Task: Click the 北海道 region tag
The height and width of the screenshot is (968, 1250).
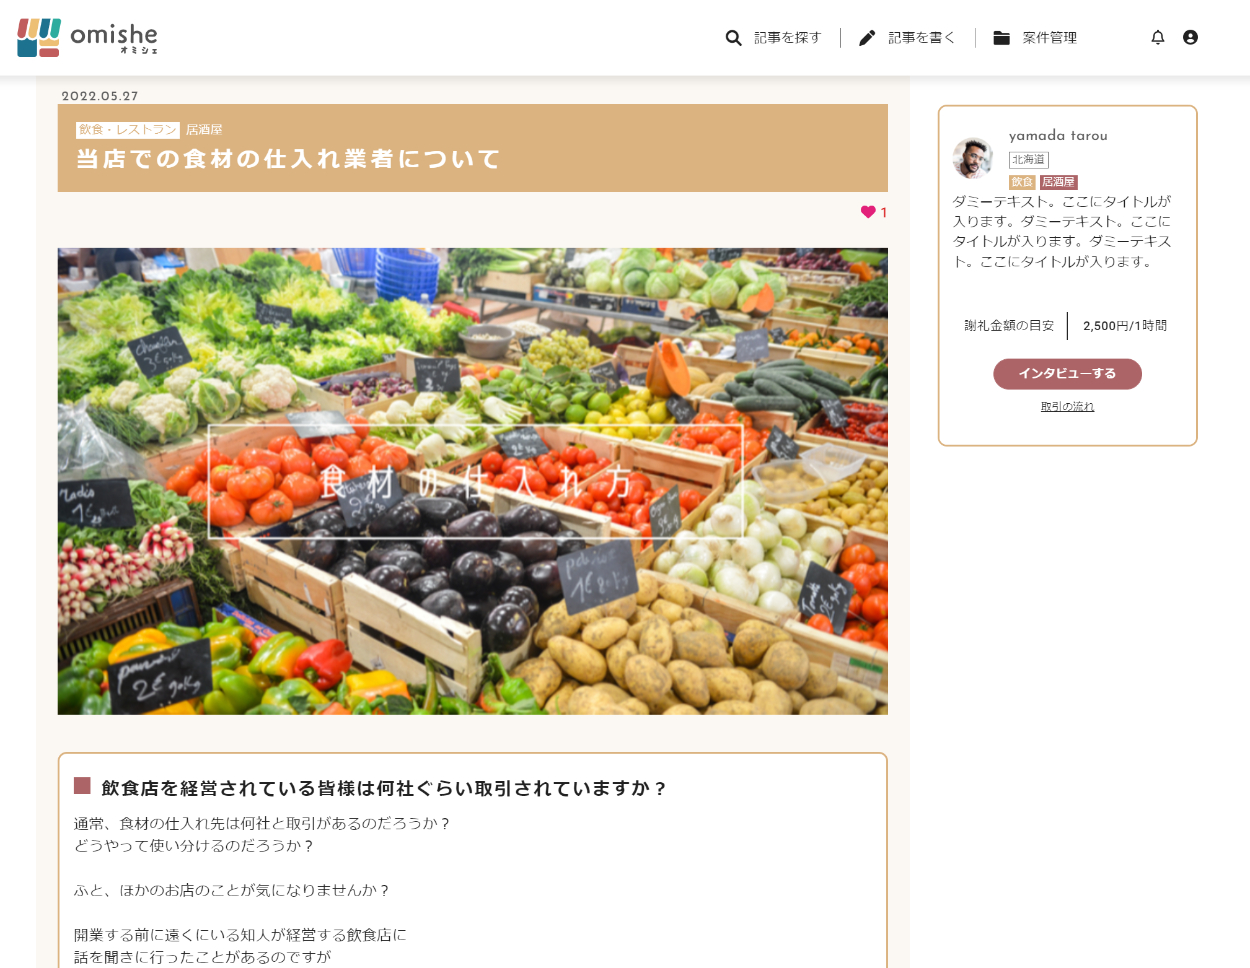Action: click(1028, 160)
